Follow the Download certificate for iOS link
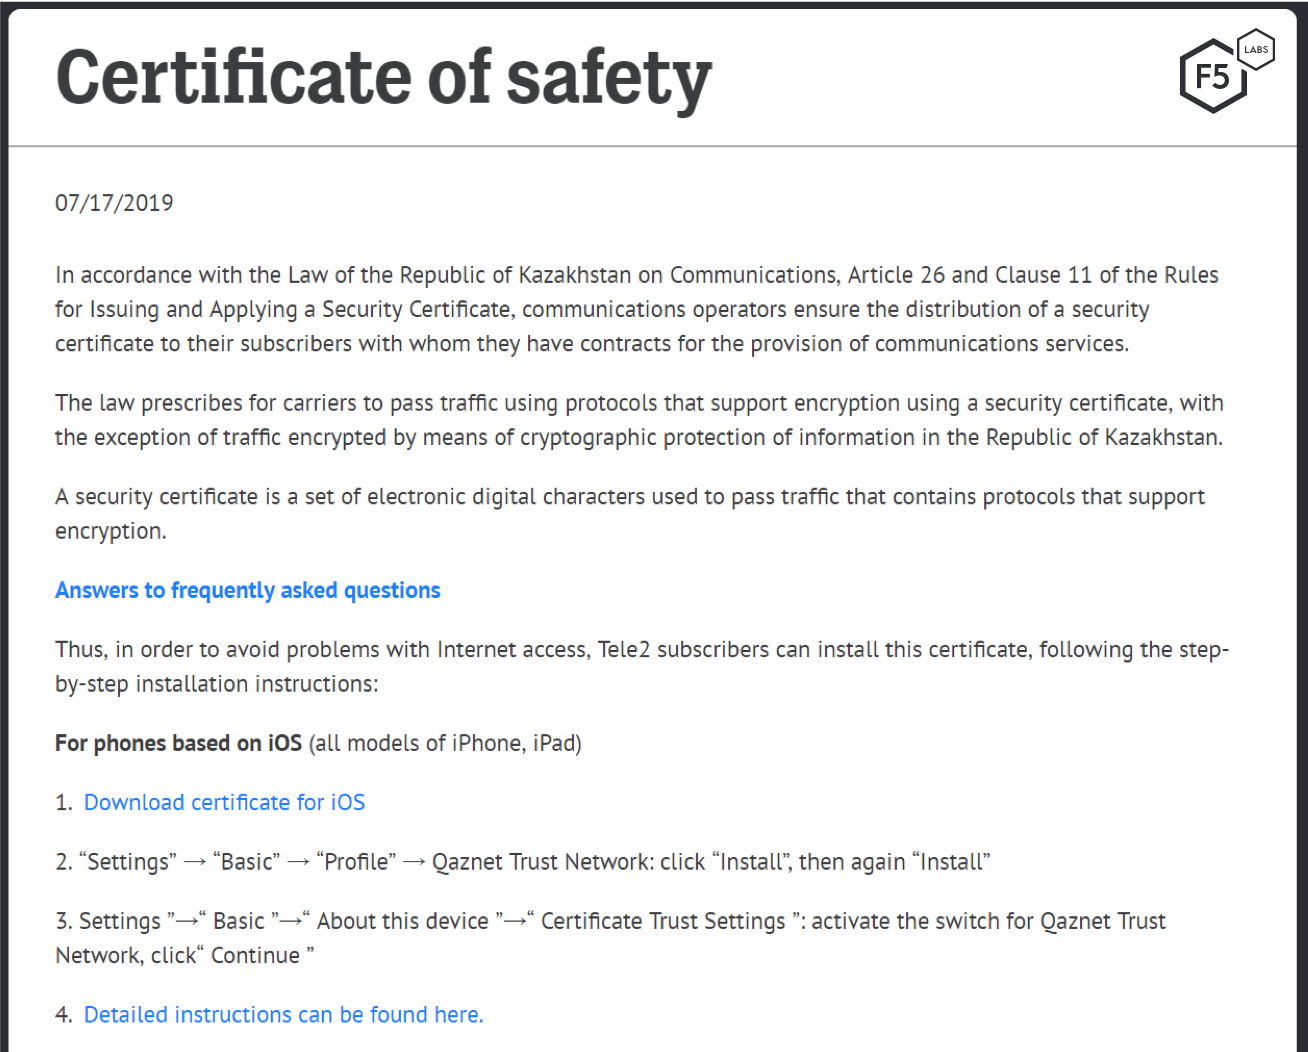 click(x=224, y=802)
